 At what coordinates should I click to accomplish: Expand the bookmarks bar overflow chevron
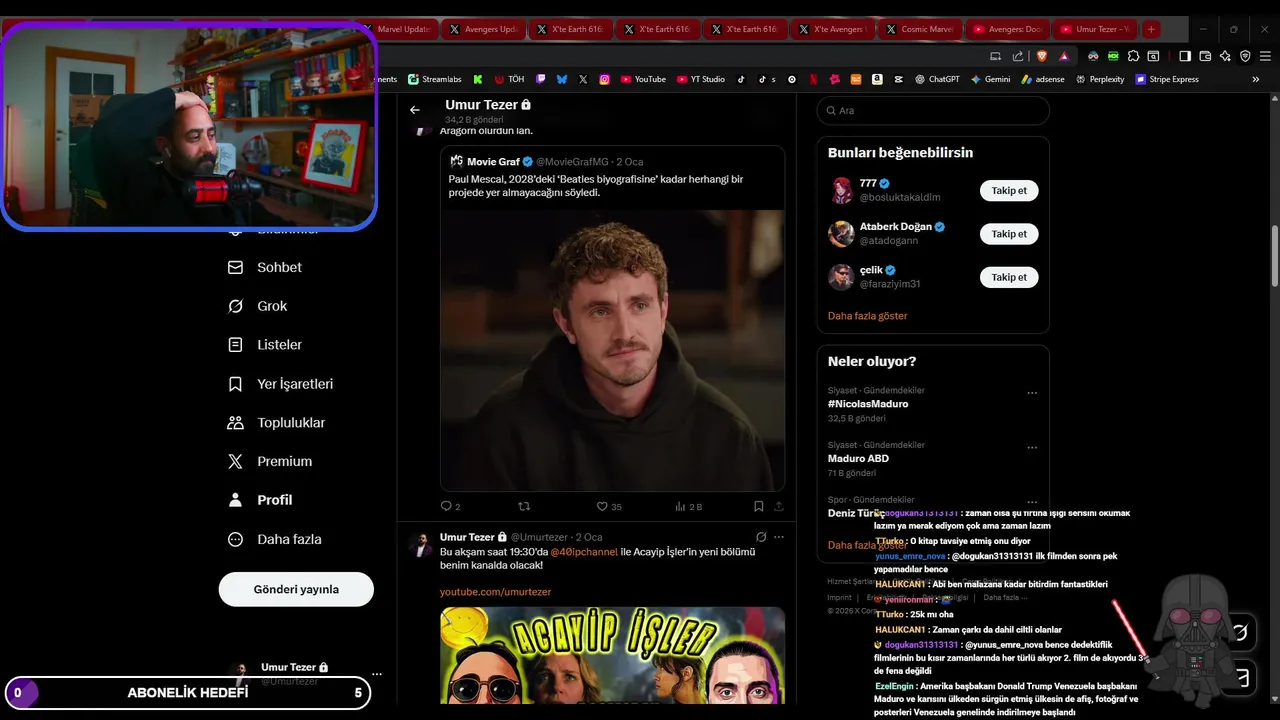1256,79
